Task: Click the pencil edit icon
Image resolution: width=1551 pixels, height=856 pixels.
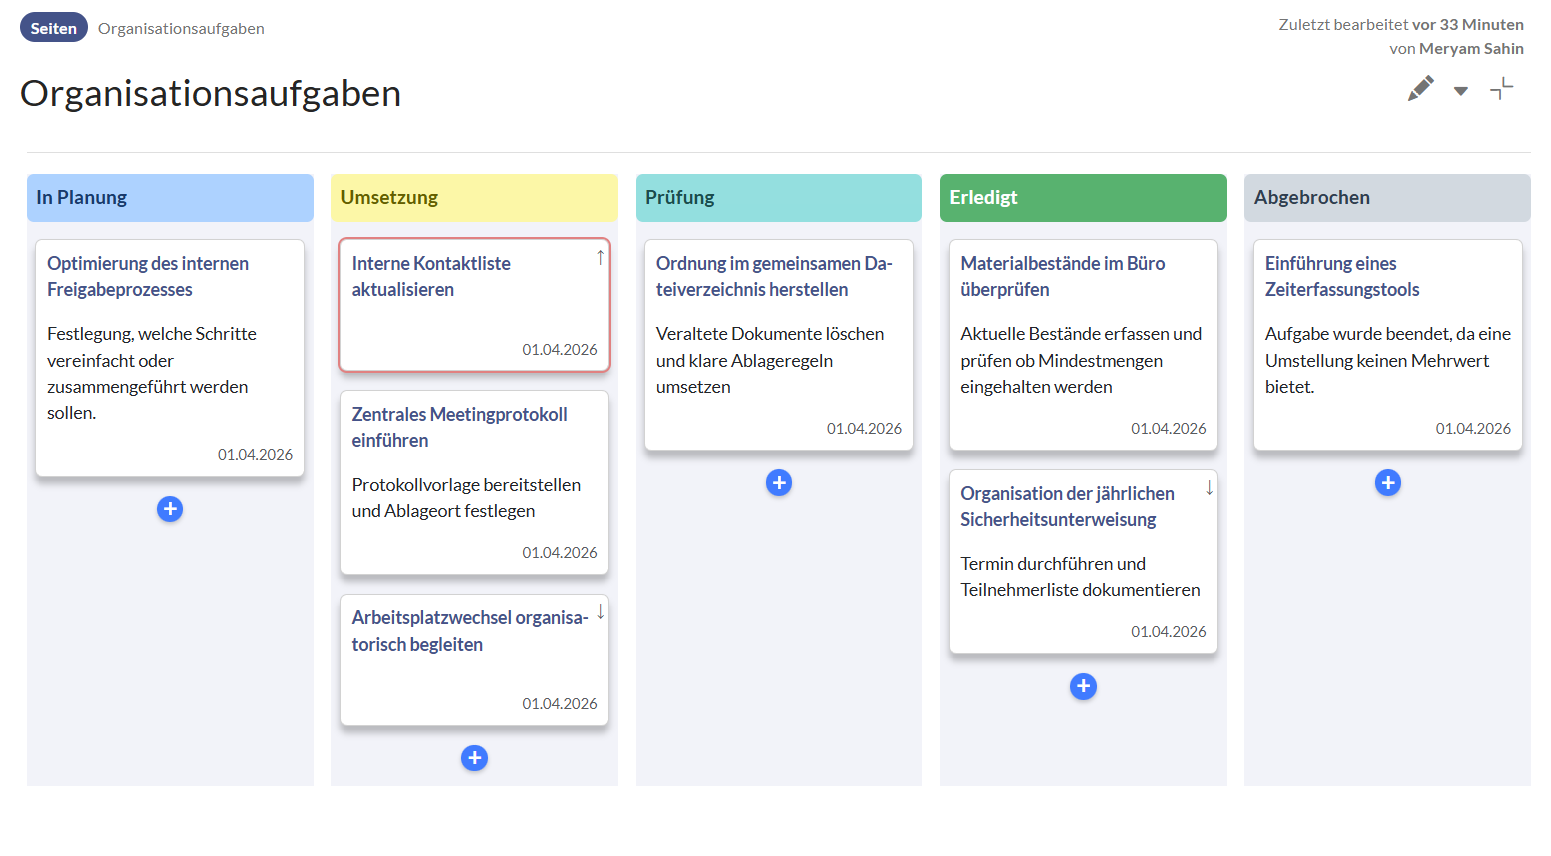Action: click(x=1420, y=89)
